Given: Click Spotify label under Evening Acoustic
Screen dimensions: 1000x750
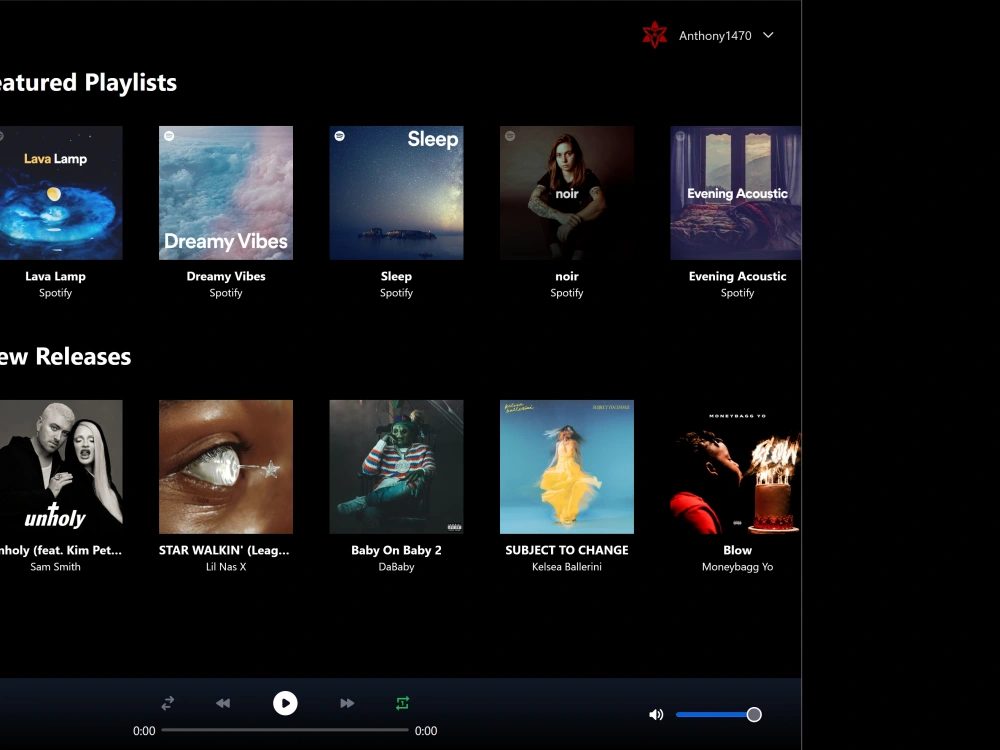Looking at the screenshot, I should (737, 293).
